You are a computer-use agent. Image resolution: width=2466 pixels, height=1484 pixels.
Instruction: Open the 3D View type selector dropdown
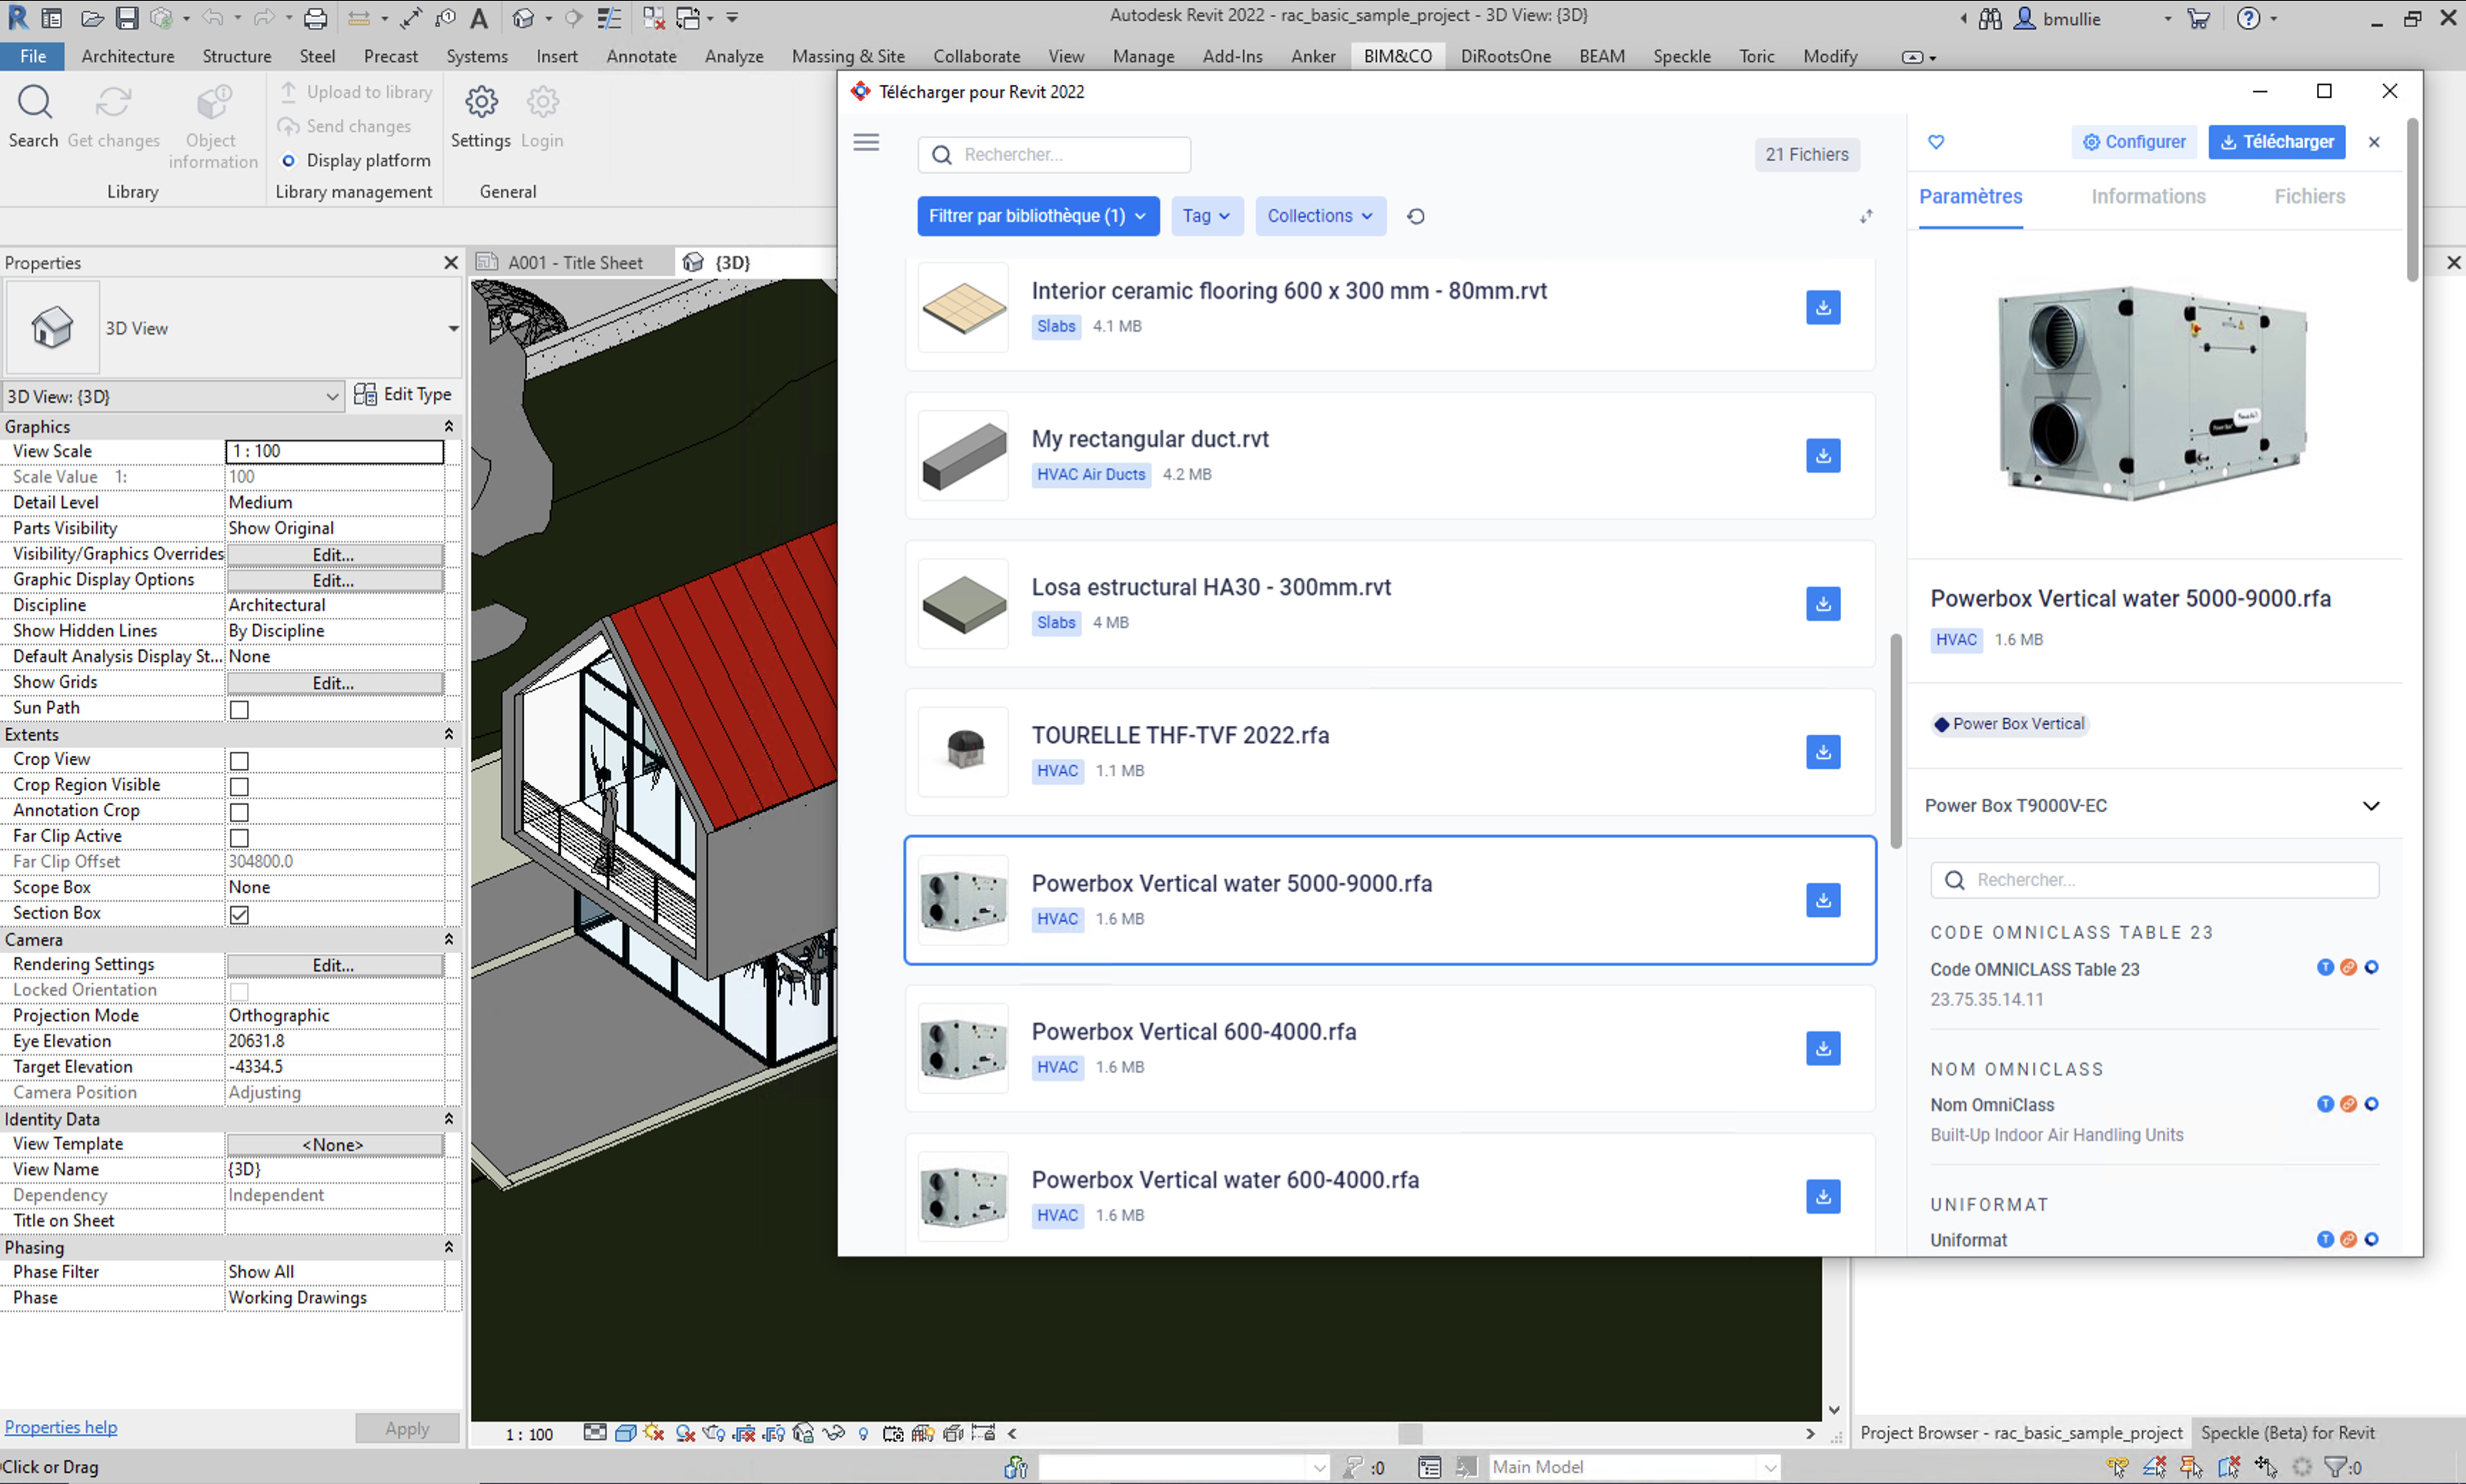453,328
